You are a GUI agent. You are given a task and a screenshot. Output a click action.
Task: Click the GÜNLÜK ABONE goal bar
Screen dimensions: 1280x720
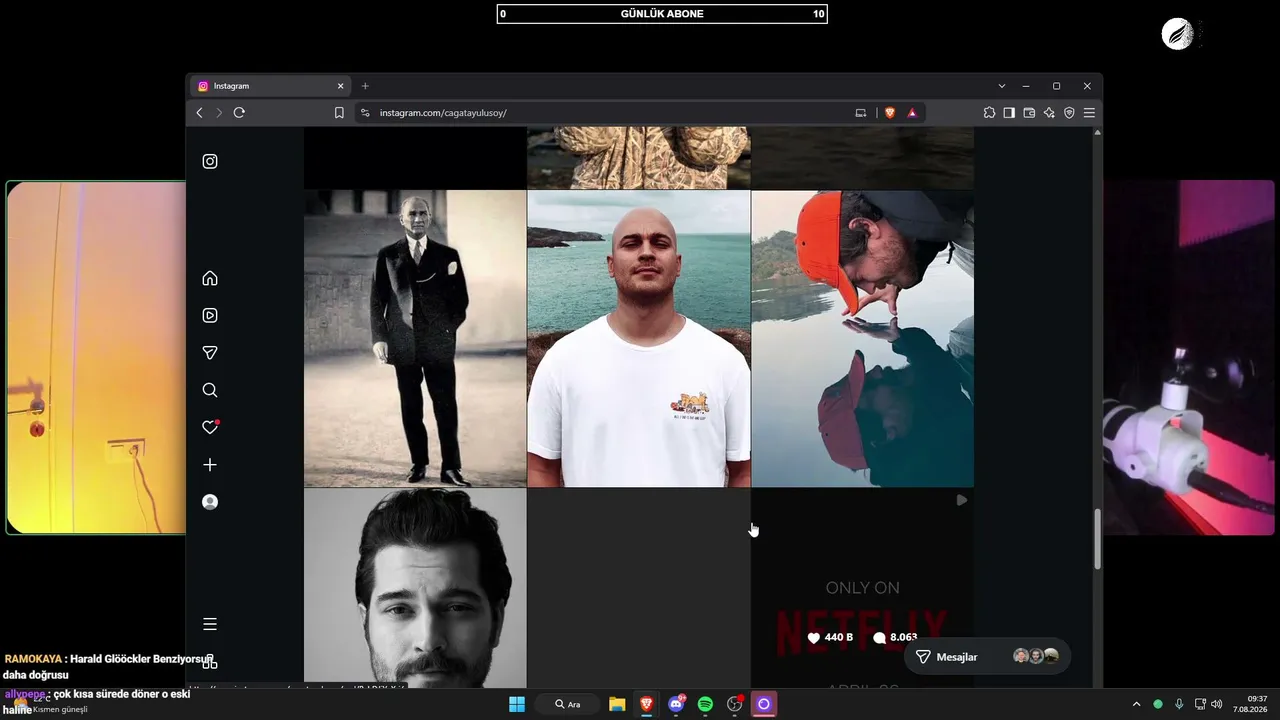[662, 14]
